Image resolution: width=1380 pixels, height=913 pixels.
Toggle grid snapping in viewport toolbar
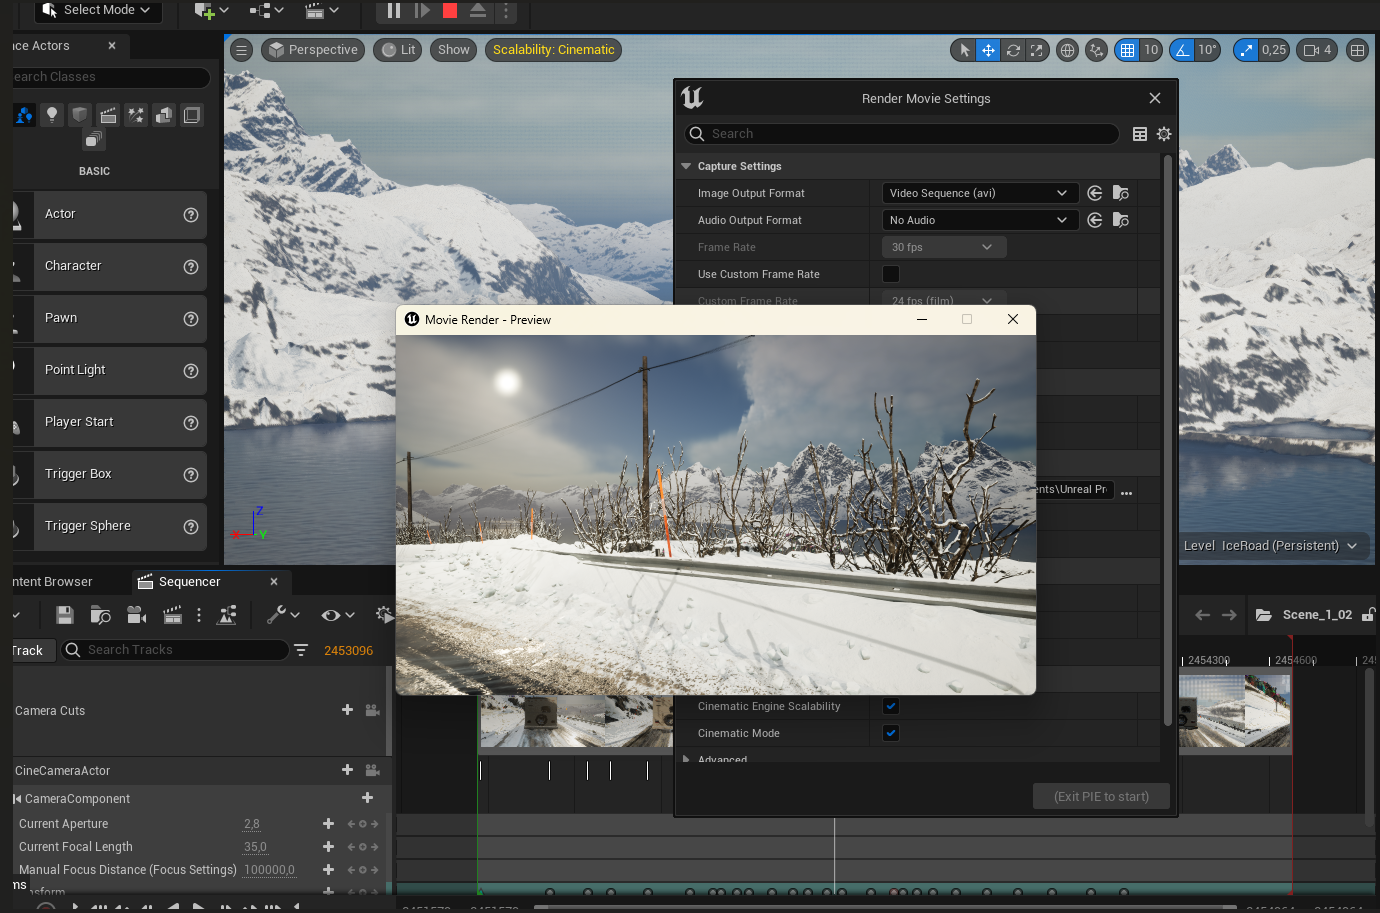coord(1127,50)
